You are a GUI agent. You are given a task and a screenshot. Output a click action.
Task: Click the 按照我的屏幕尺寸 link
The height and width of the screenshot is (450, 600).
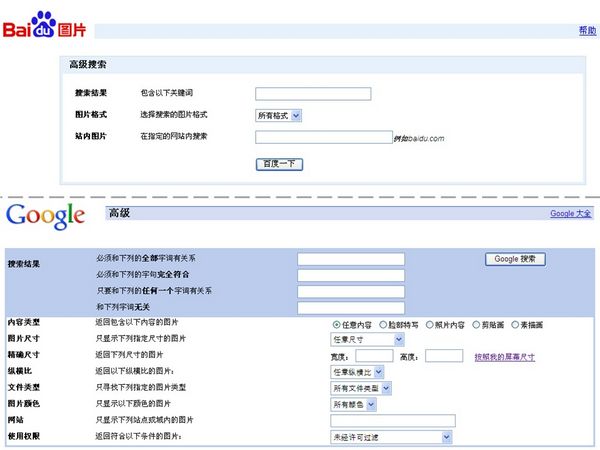(x=504, y=356)
